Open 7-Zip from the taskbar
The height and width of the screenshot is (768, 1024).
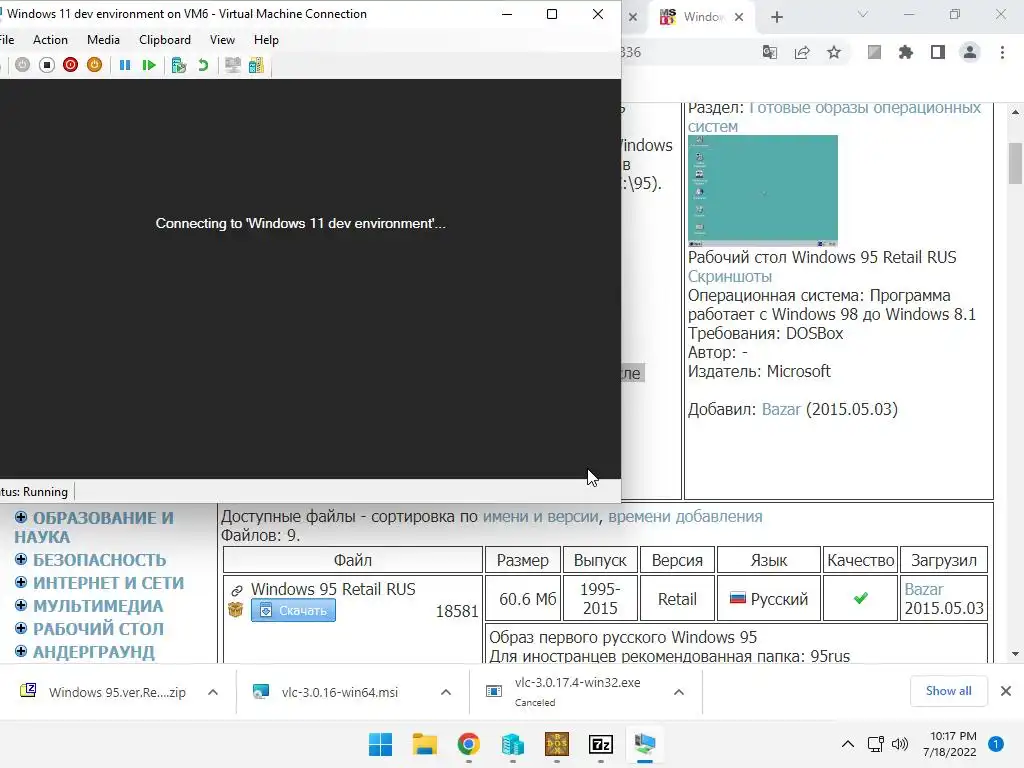coord(600,744)
